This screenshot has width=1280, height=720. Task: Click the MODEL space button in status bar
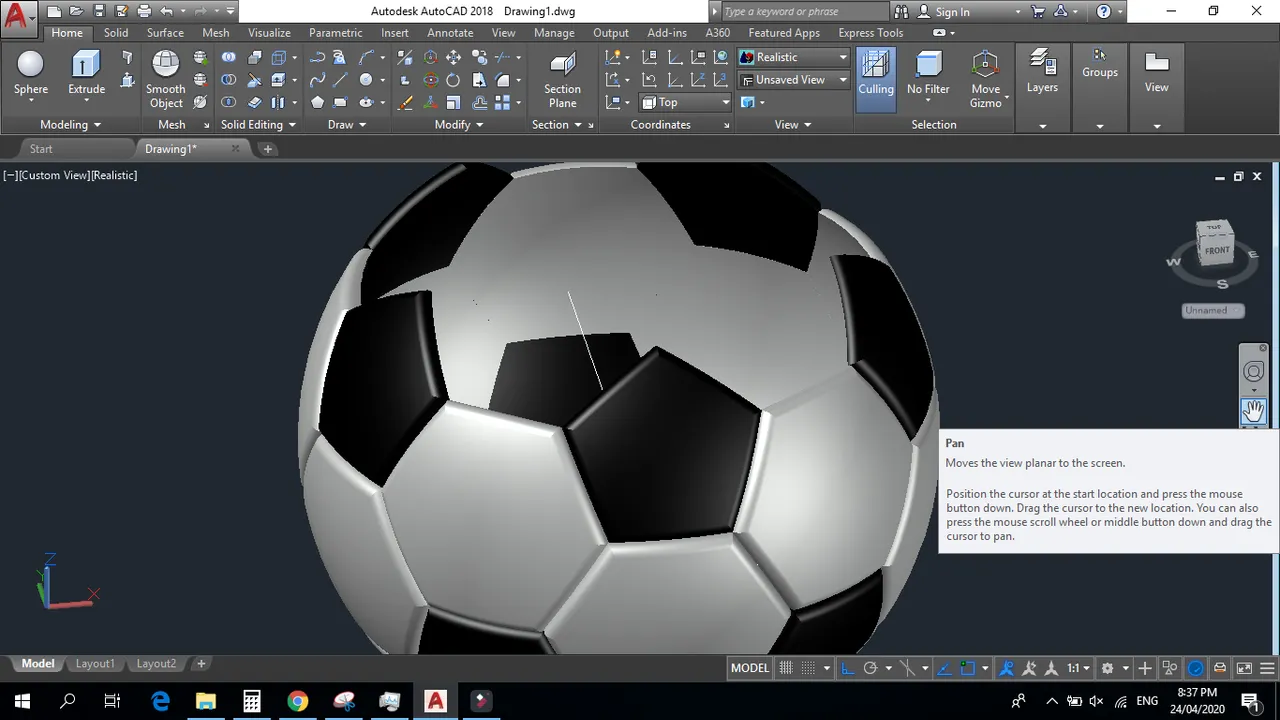tap(750, 668)
